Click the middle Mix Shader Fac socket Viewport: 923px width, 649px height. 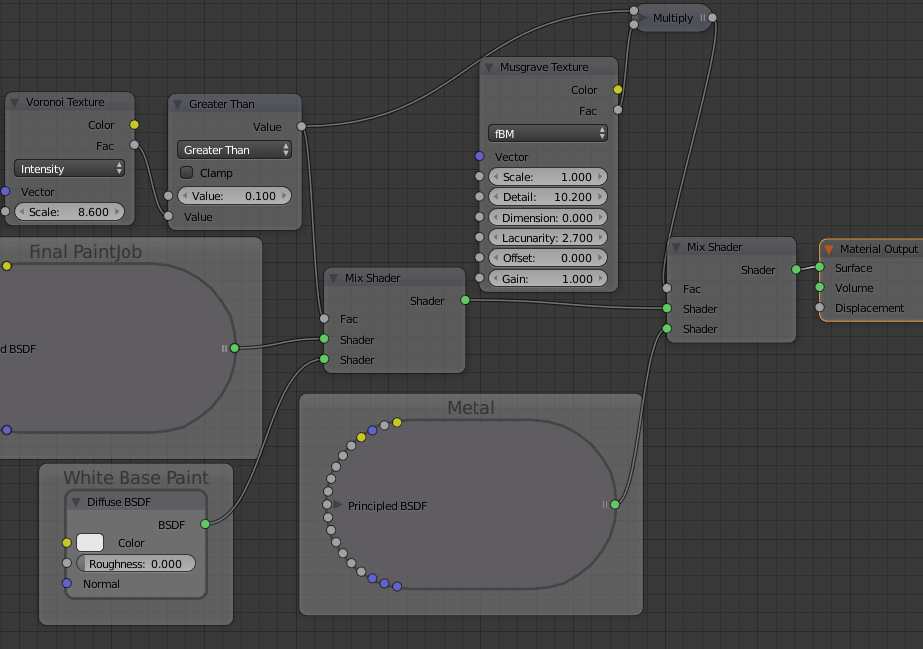324,318
